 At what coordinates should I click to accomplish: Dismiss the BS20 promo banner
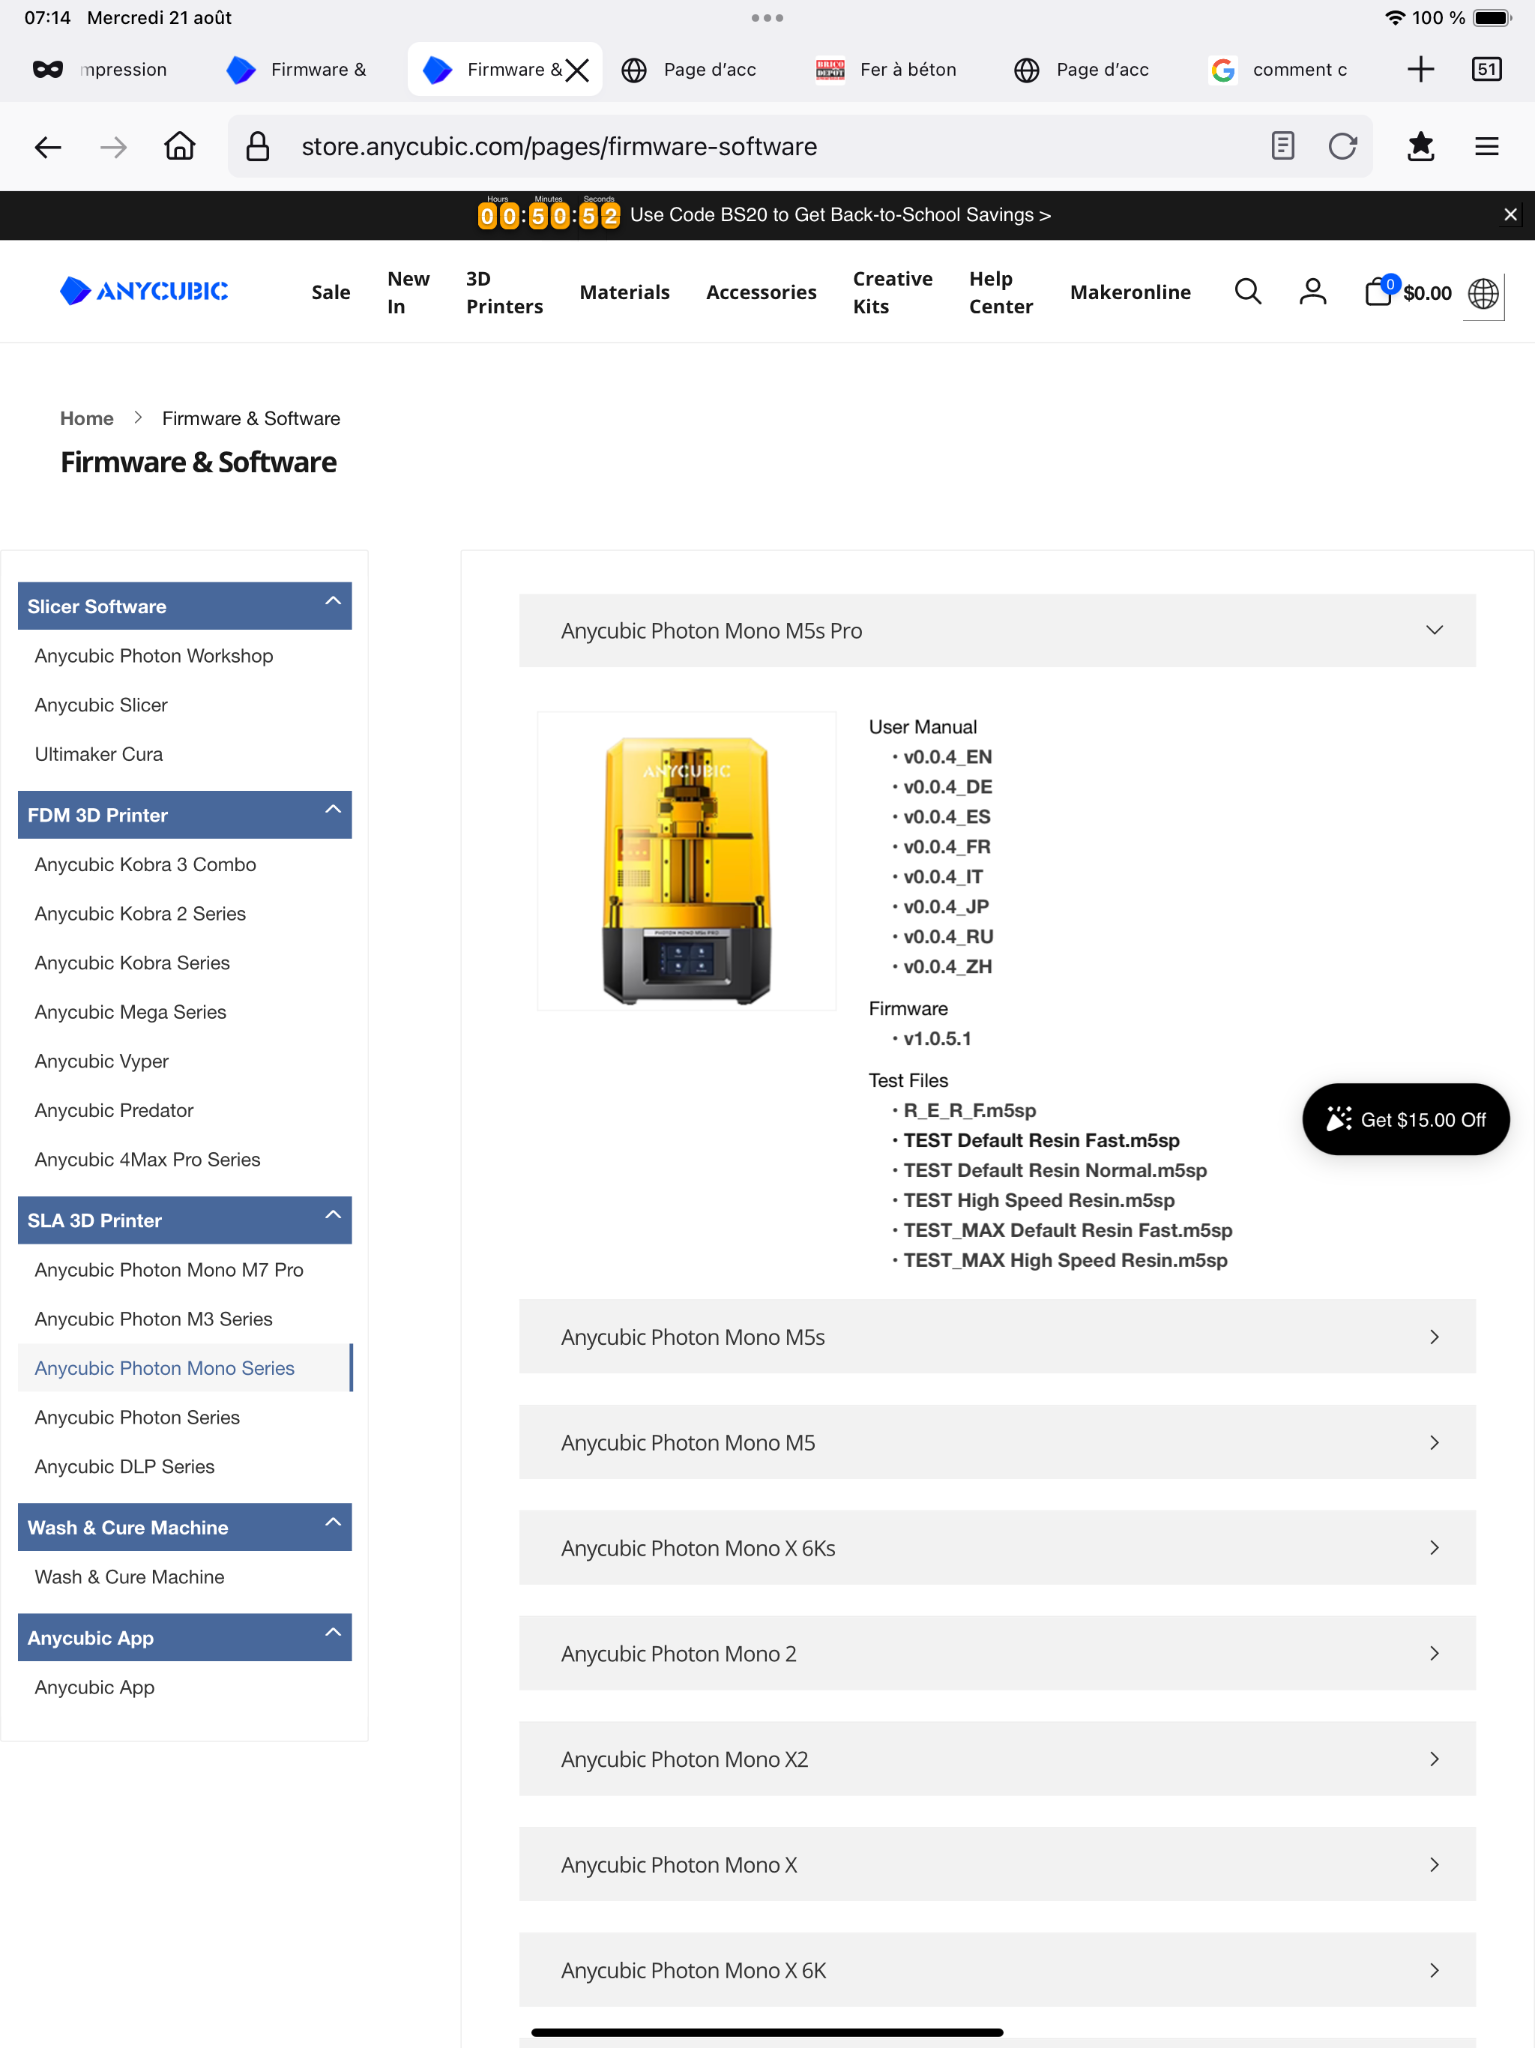1511,215
